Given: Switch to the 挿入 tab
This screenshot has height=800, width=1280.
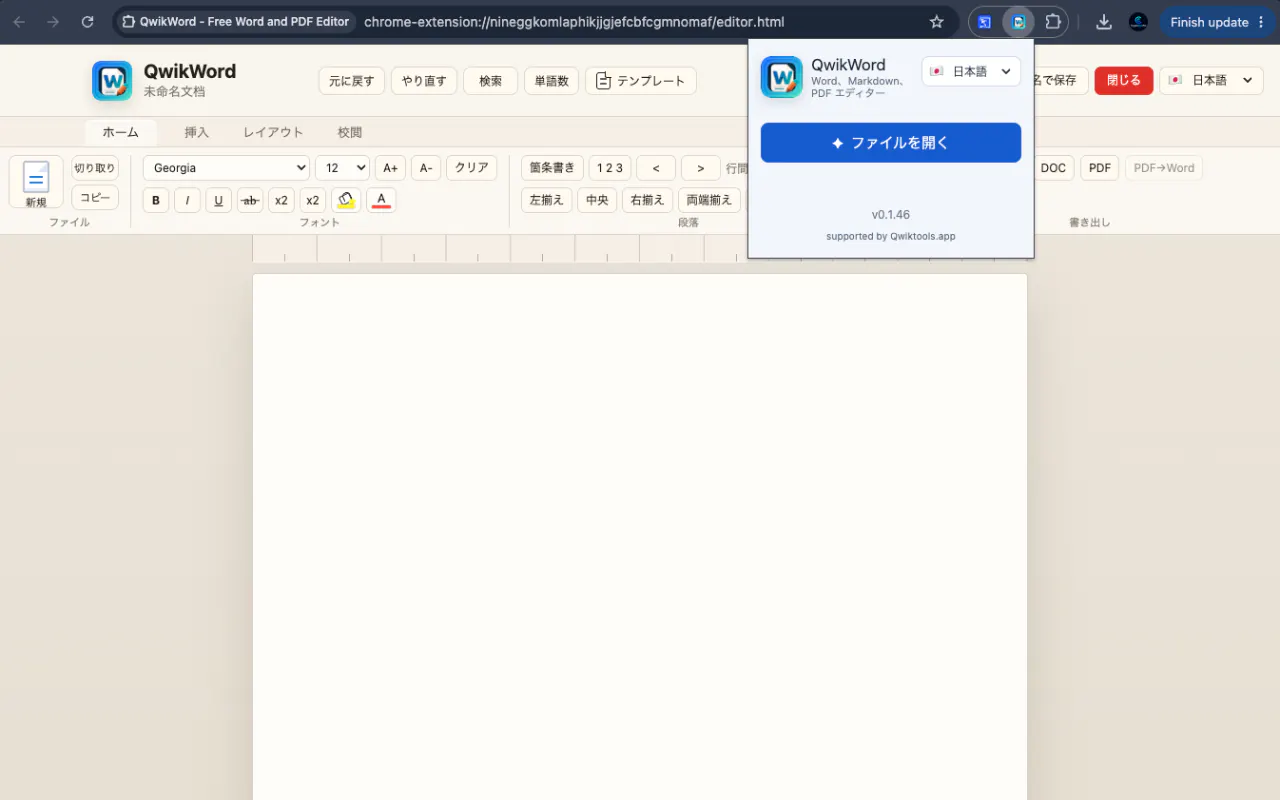Looking at the screenshot, I should [197, 132].
